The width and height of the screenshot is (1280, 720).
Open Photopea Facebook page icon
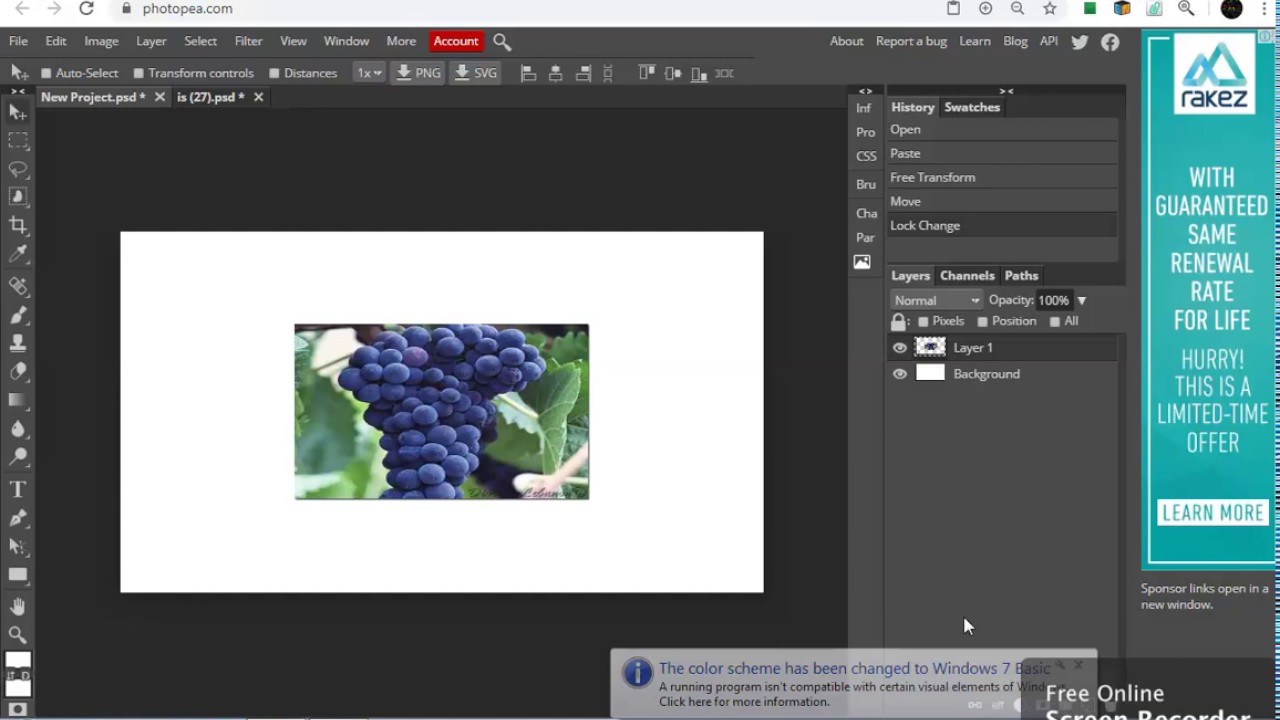[x=1110, y=42]
